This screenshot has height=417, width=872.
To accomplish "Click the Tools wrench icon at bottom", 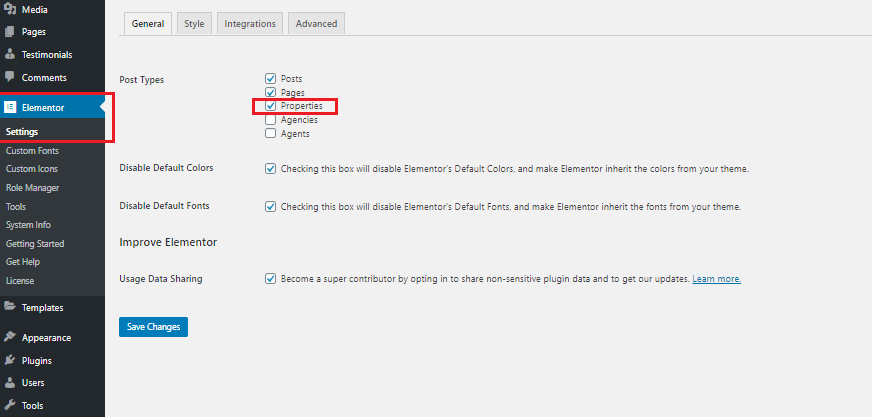I will [x=9, y=405].
